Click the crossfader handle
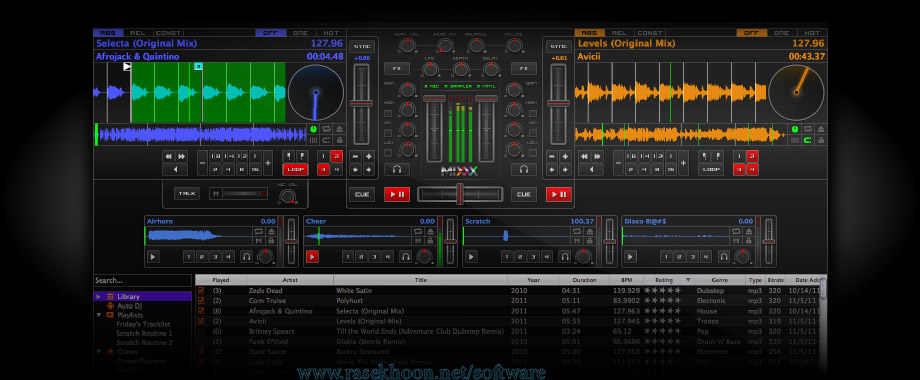Image resolution: width=920 pixels, height=380 pixels. (x=460, y=194)
